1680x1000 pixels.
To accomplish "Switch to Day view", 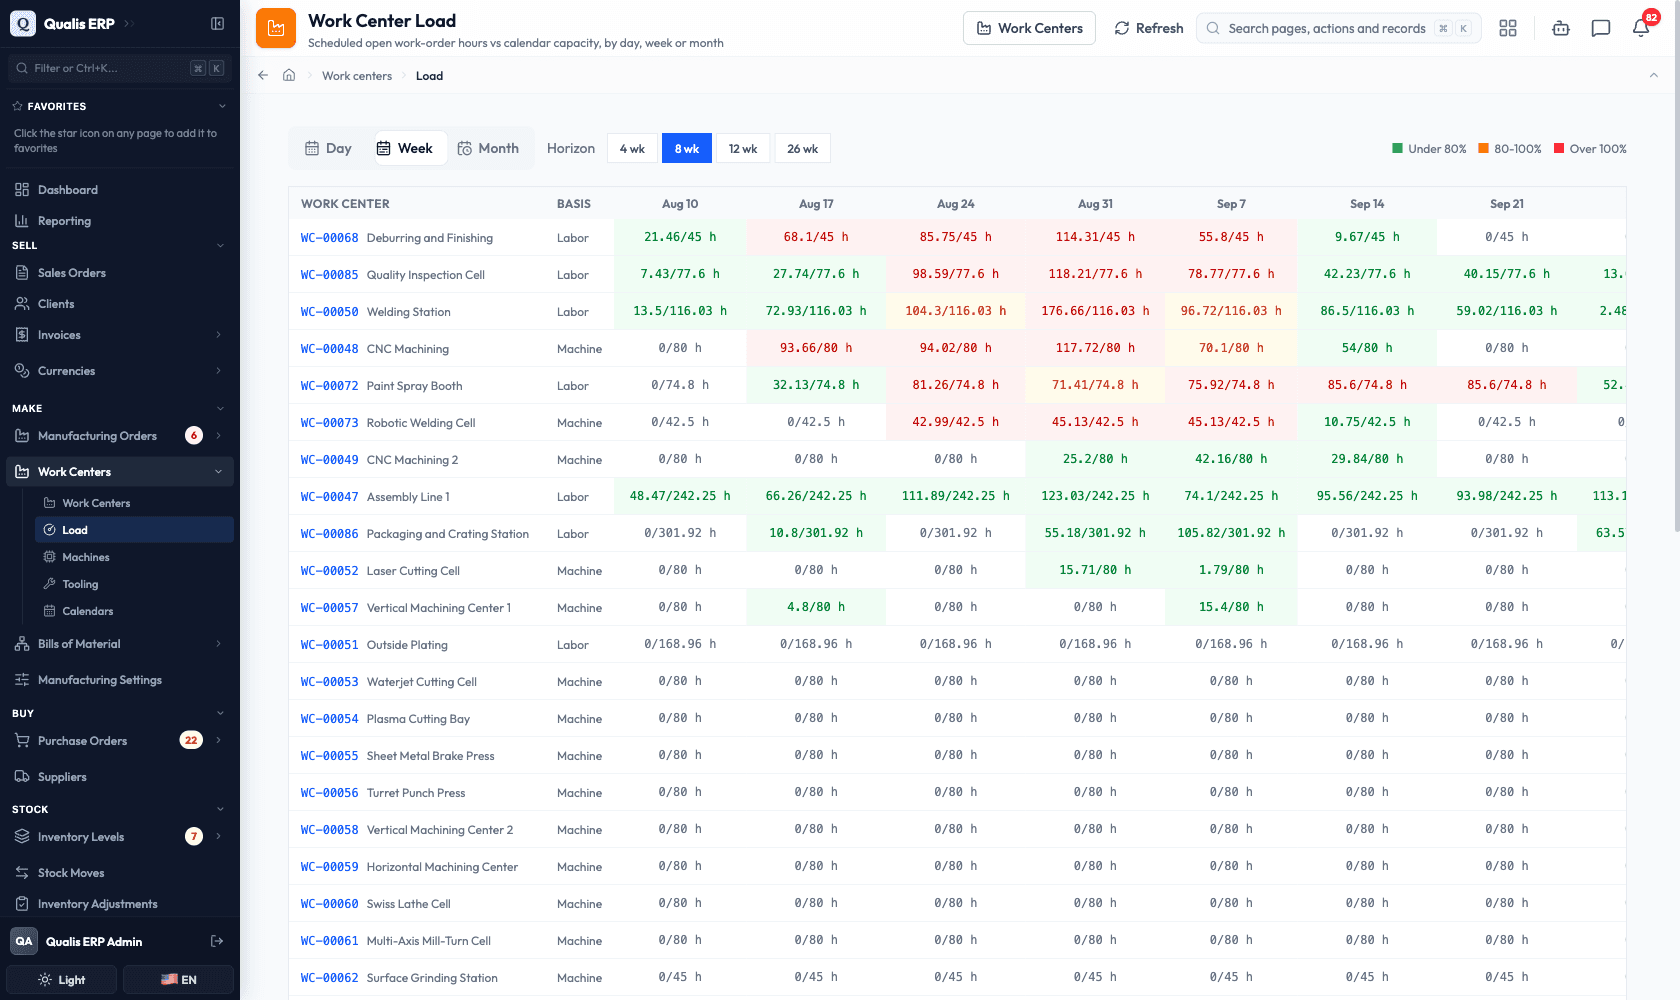I will pyautogui.click(x=329, y=148).
